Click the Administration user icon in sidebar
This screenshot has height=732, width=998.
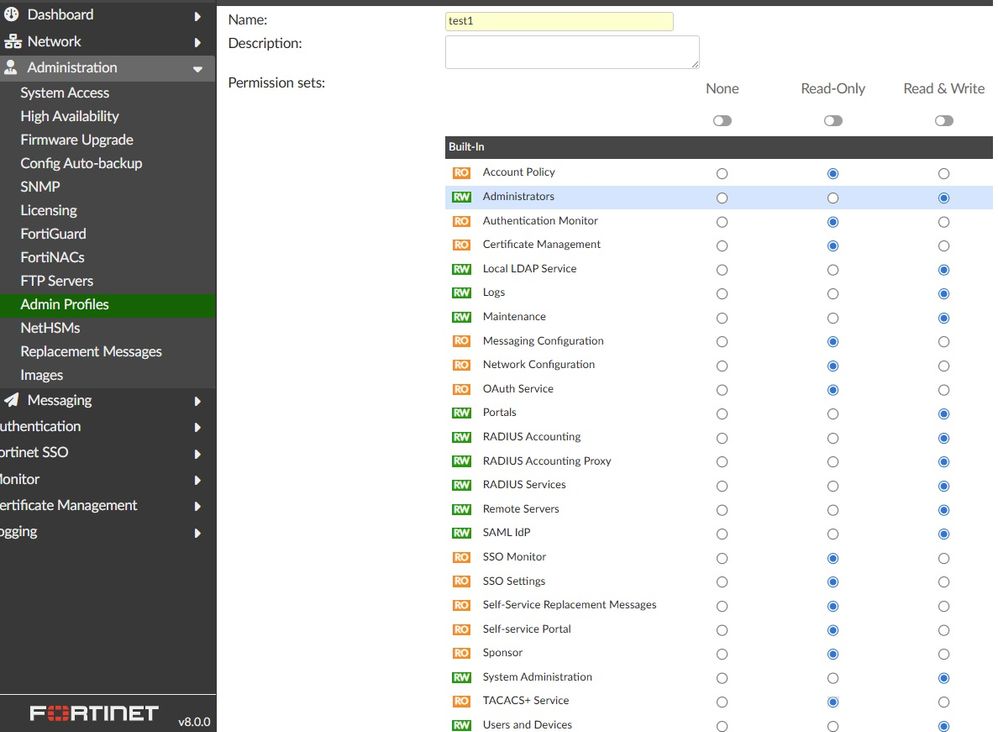pos(12,68)
